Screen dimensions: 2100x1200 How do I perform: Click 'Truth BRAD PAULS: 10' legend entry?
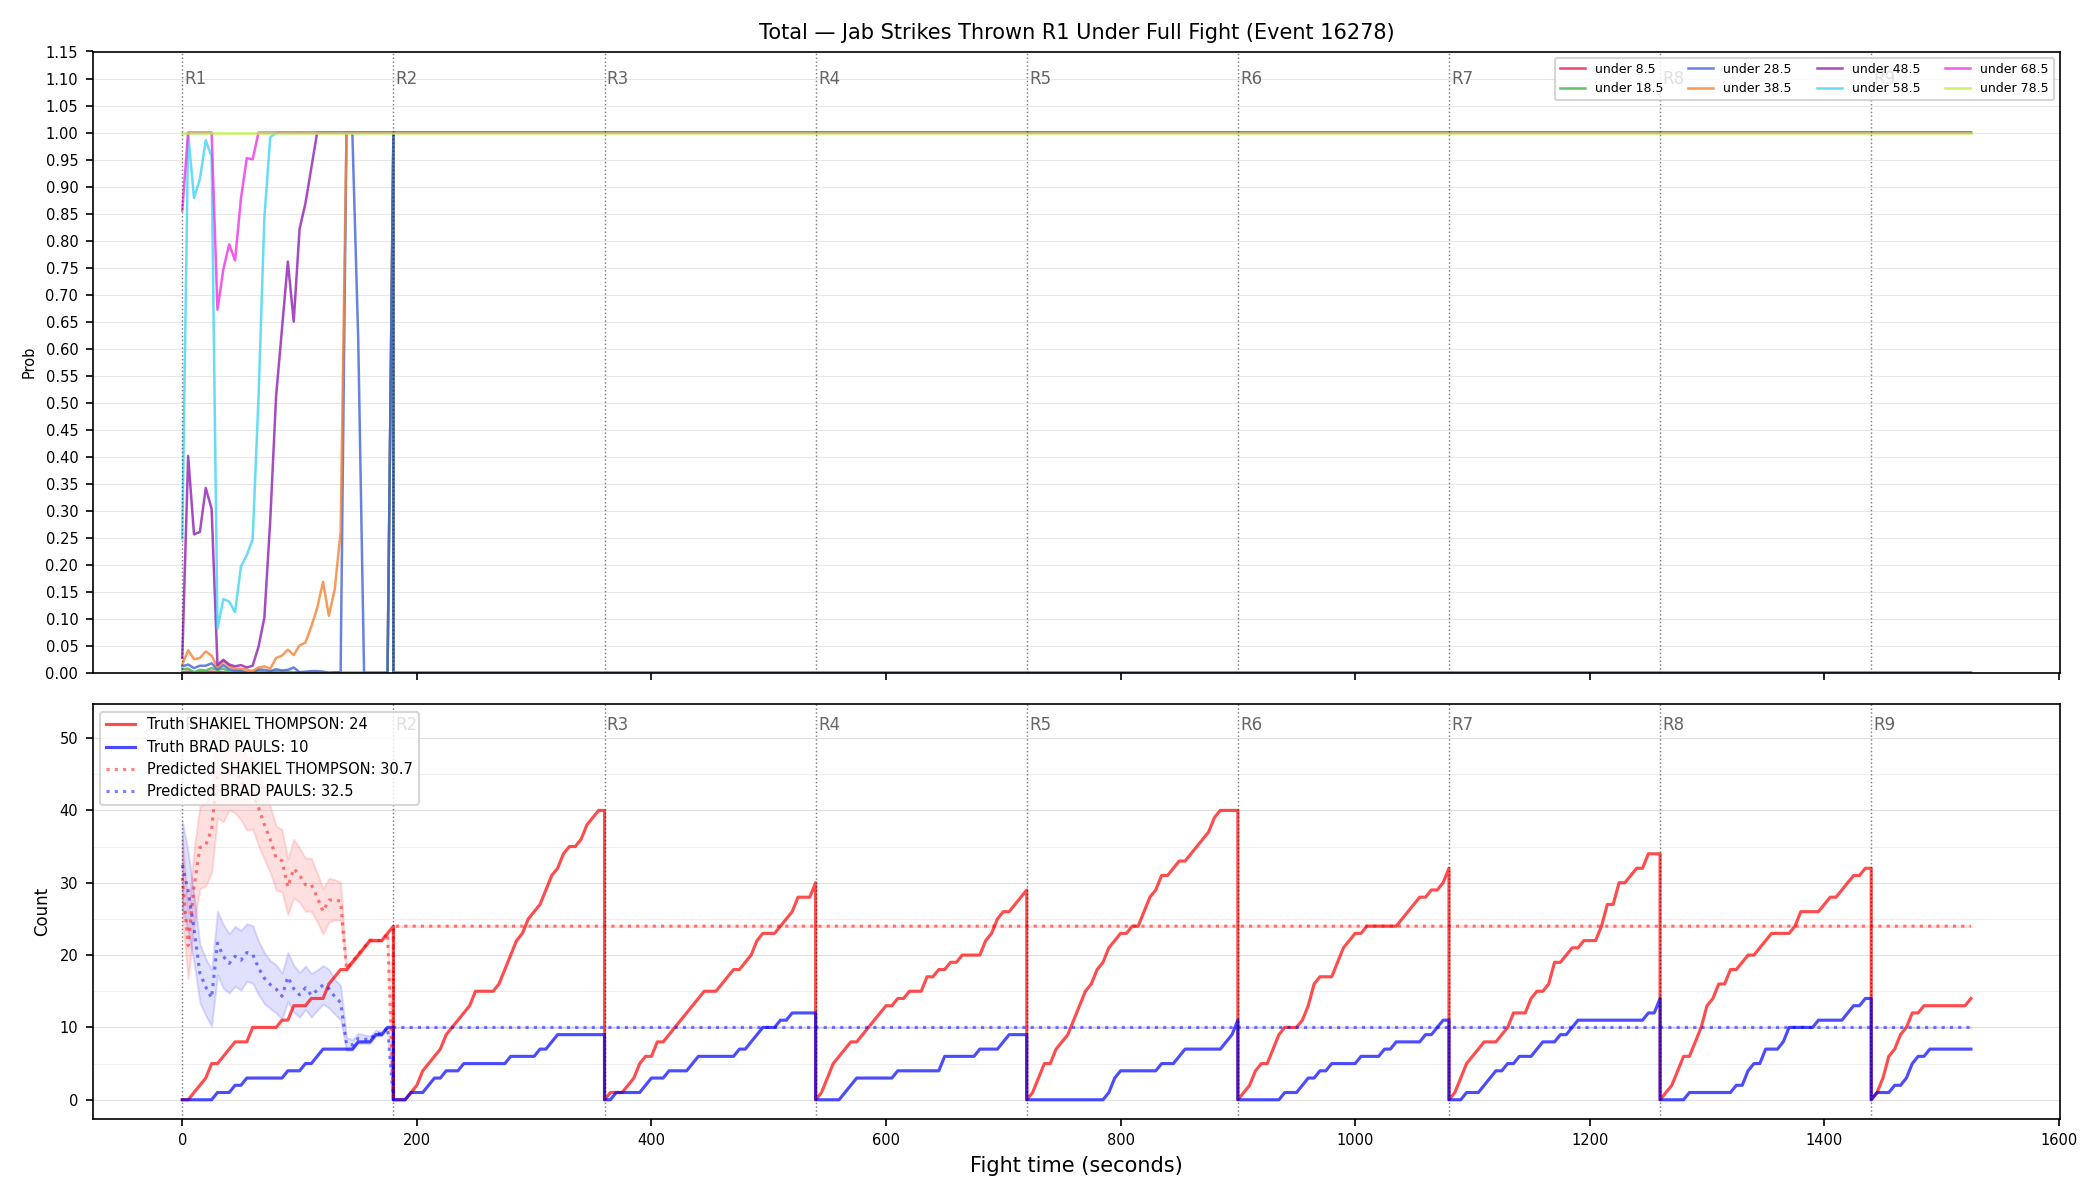[207, 746]
